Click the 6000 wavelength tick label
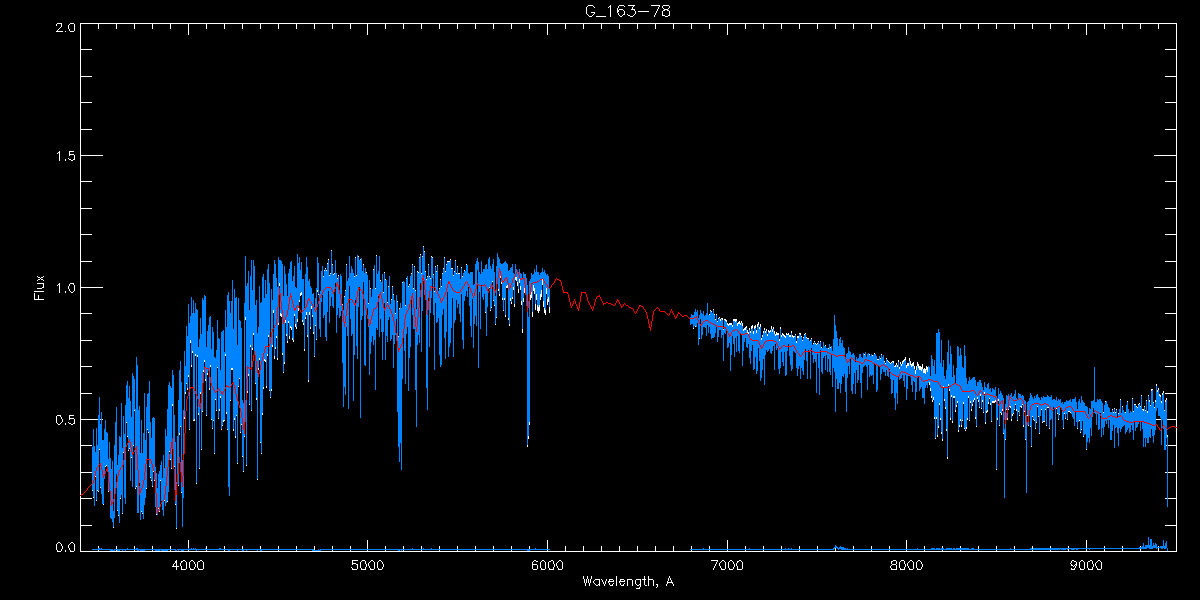Screen dimensions: 1200x600 (547, 565)
